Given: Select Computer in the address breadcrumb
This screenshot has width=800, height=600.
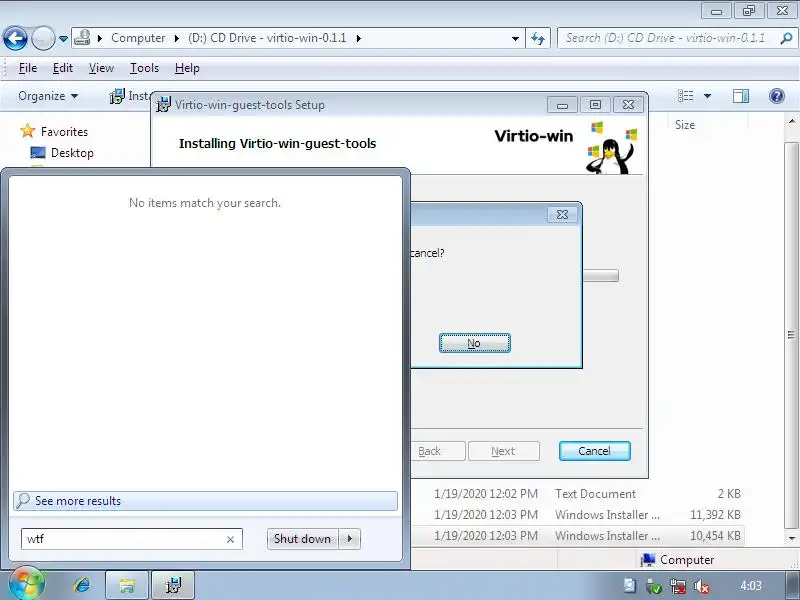Looking at the screenshot, I should coord(138,38).
